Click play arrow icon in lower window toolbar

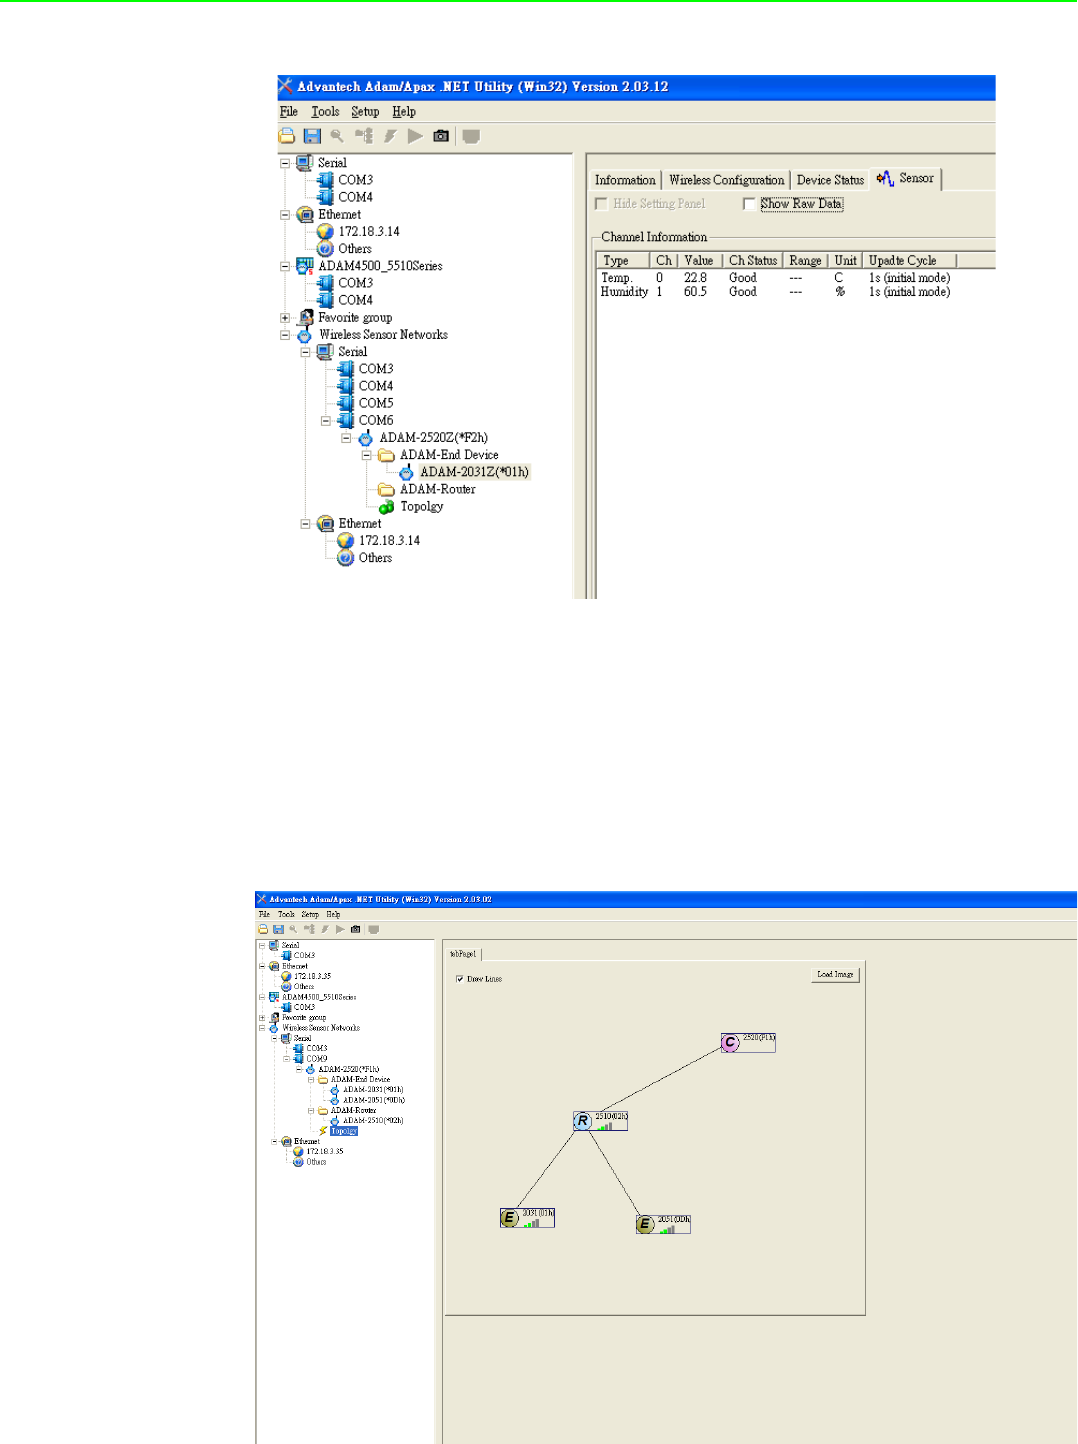[x=340, y=929]
